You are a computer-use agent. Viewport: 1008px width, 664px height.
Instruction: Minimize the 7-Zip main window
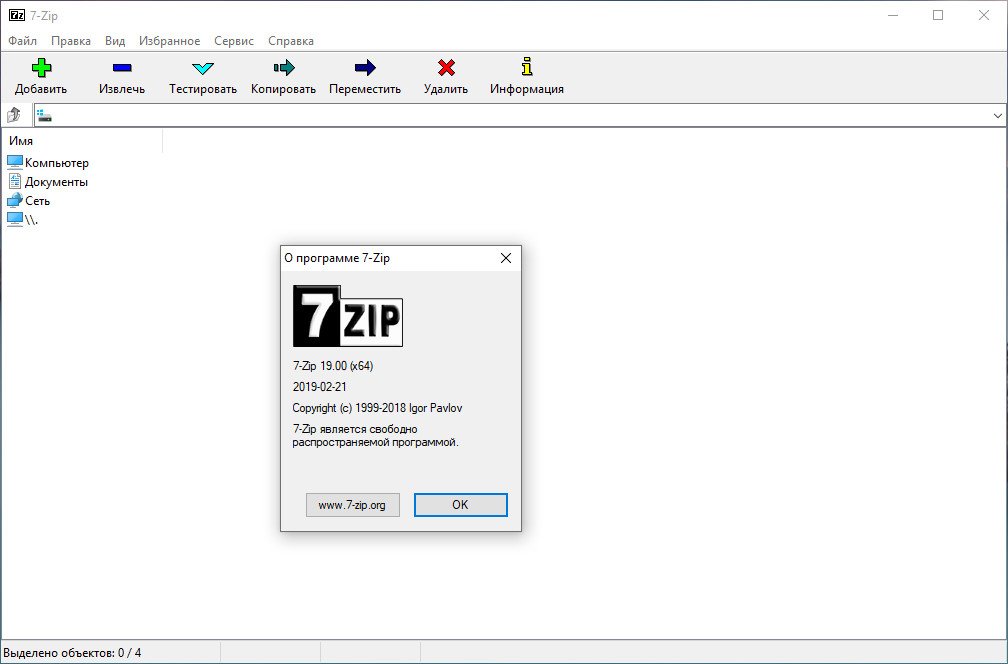tap(893, 15)
